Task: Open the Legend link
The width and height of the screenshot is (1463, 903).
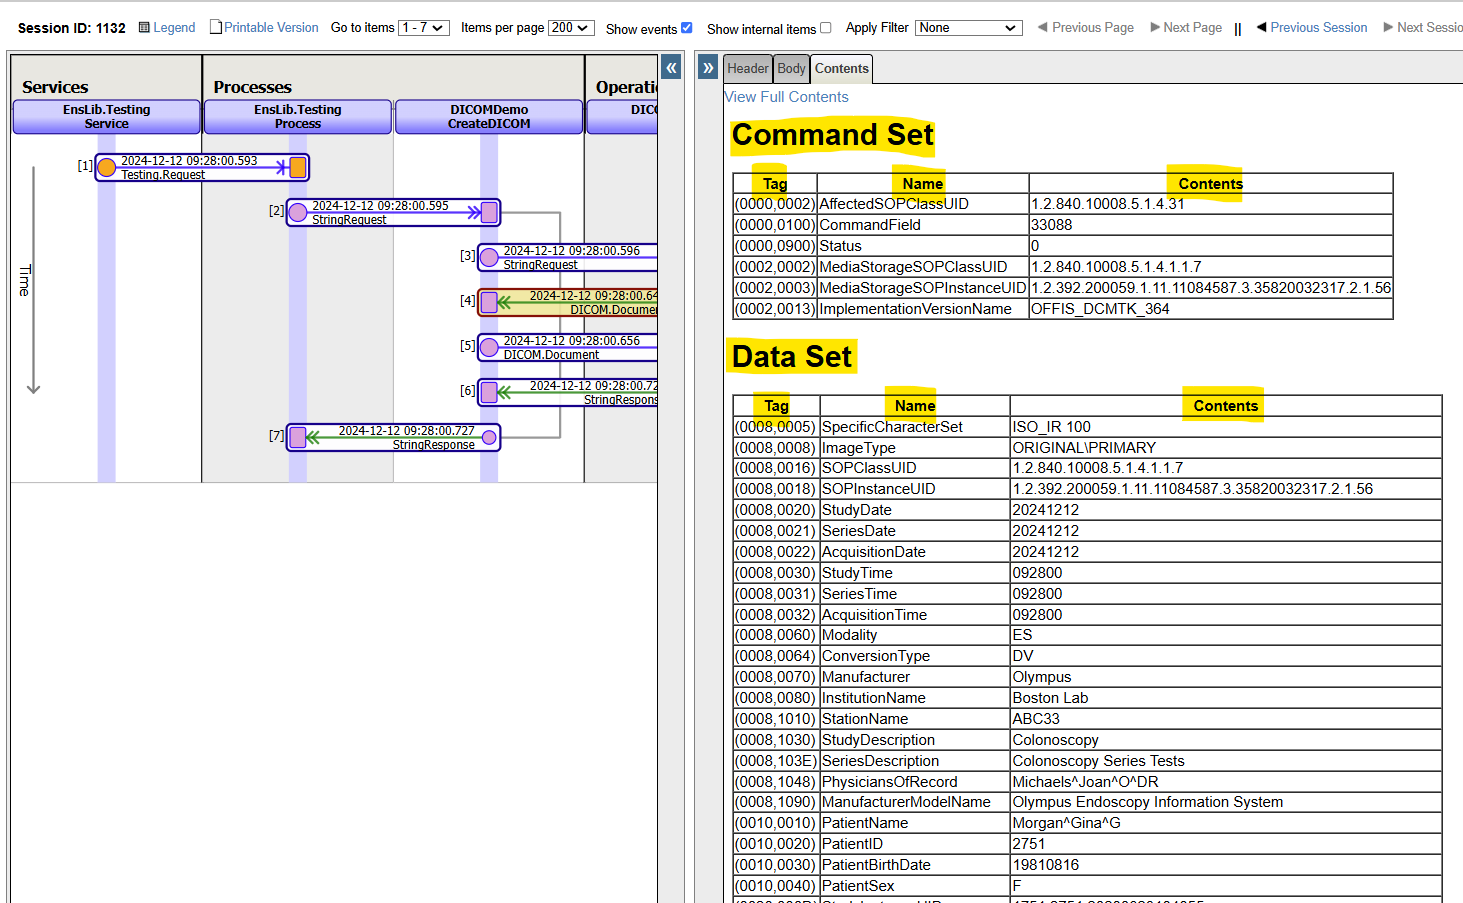Action: (x=174, y=28)
